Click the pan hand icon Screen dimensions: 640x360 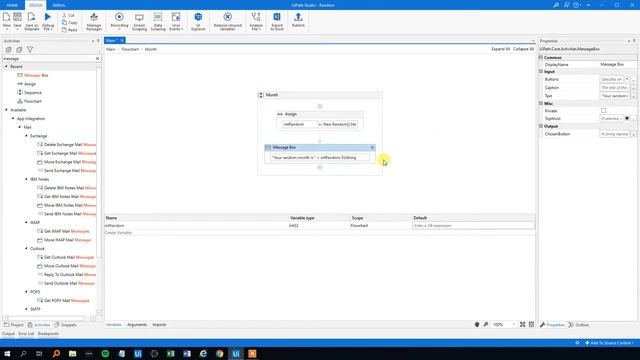click(477, 324)
